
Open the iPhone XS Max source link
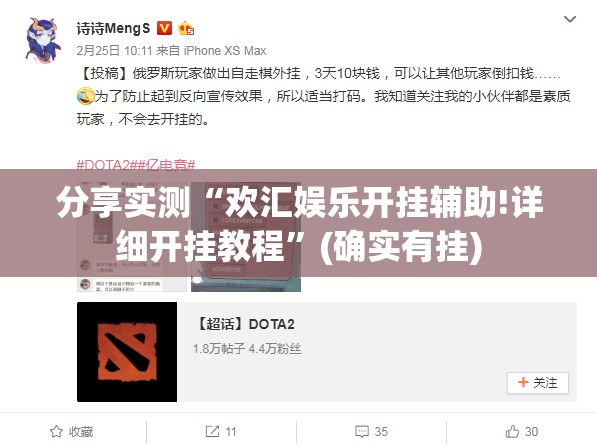coord(225,51)
